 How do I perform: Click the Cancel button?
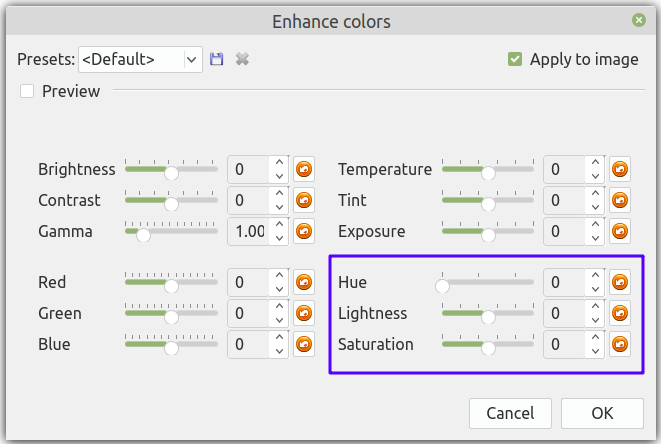point(510,412)
